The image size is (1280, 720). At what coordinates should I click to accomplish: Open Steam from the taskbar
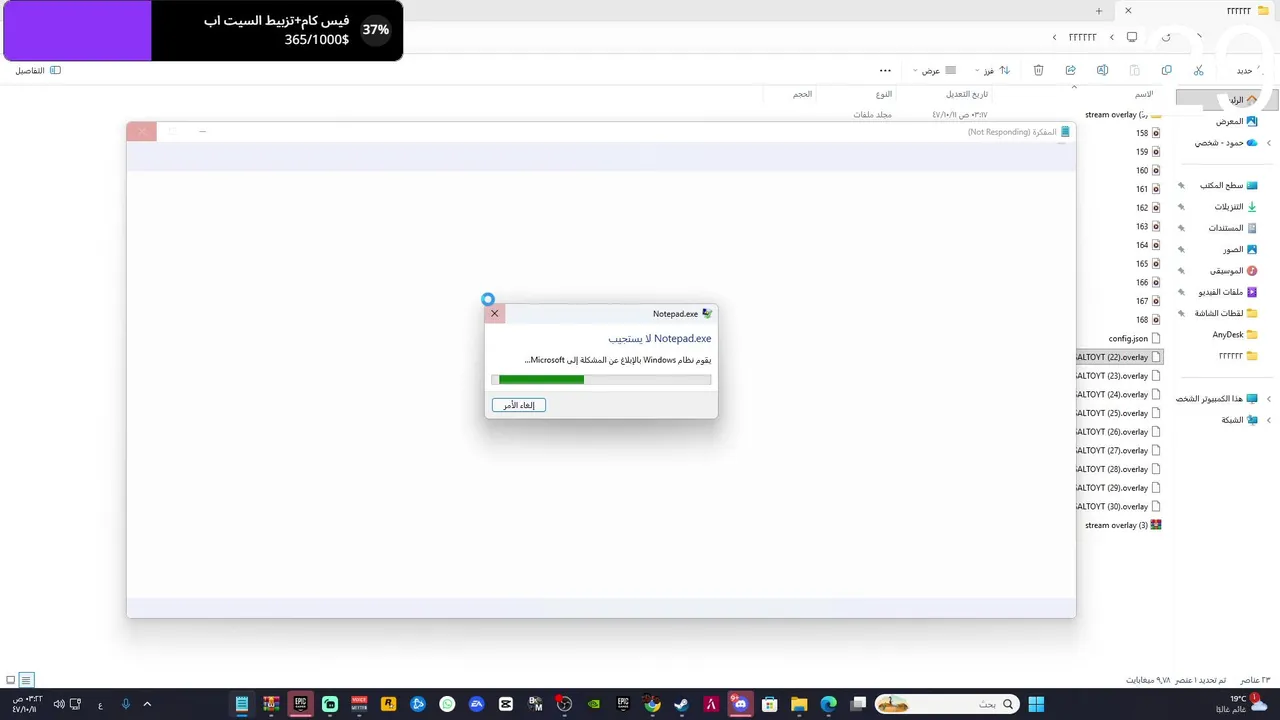click(x=681, y=704)
